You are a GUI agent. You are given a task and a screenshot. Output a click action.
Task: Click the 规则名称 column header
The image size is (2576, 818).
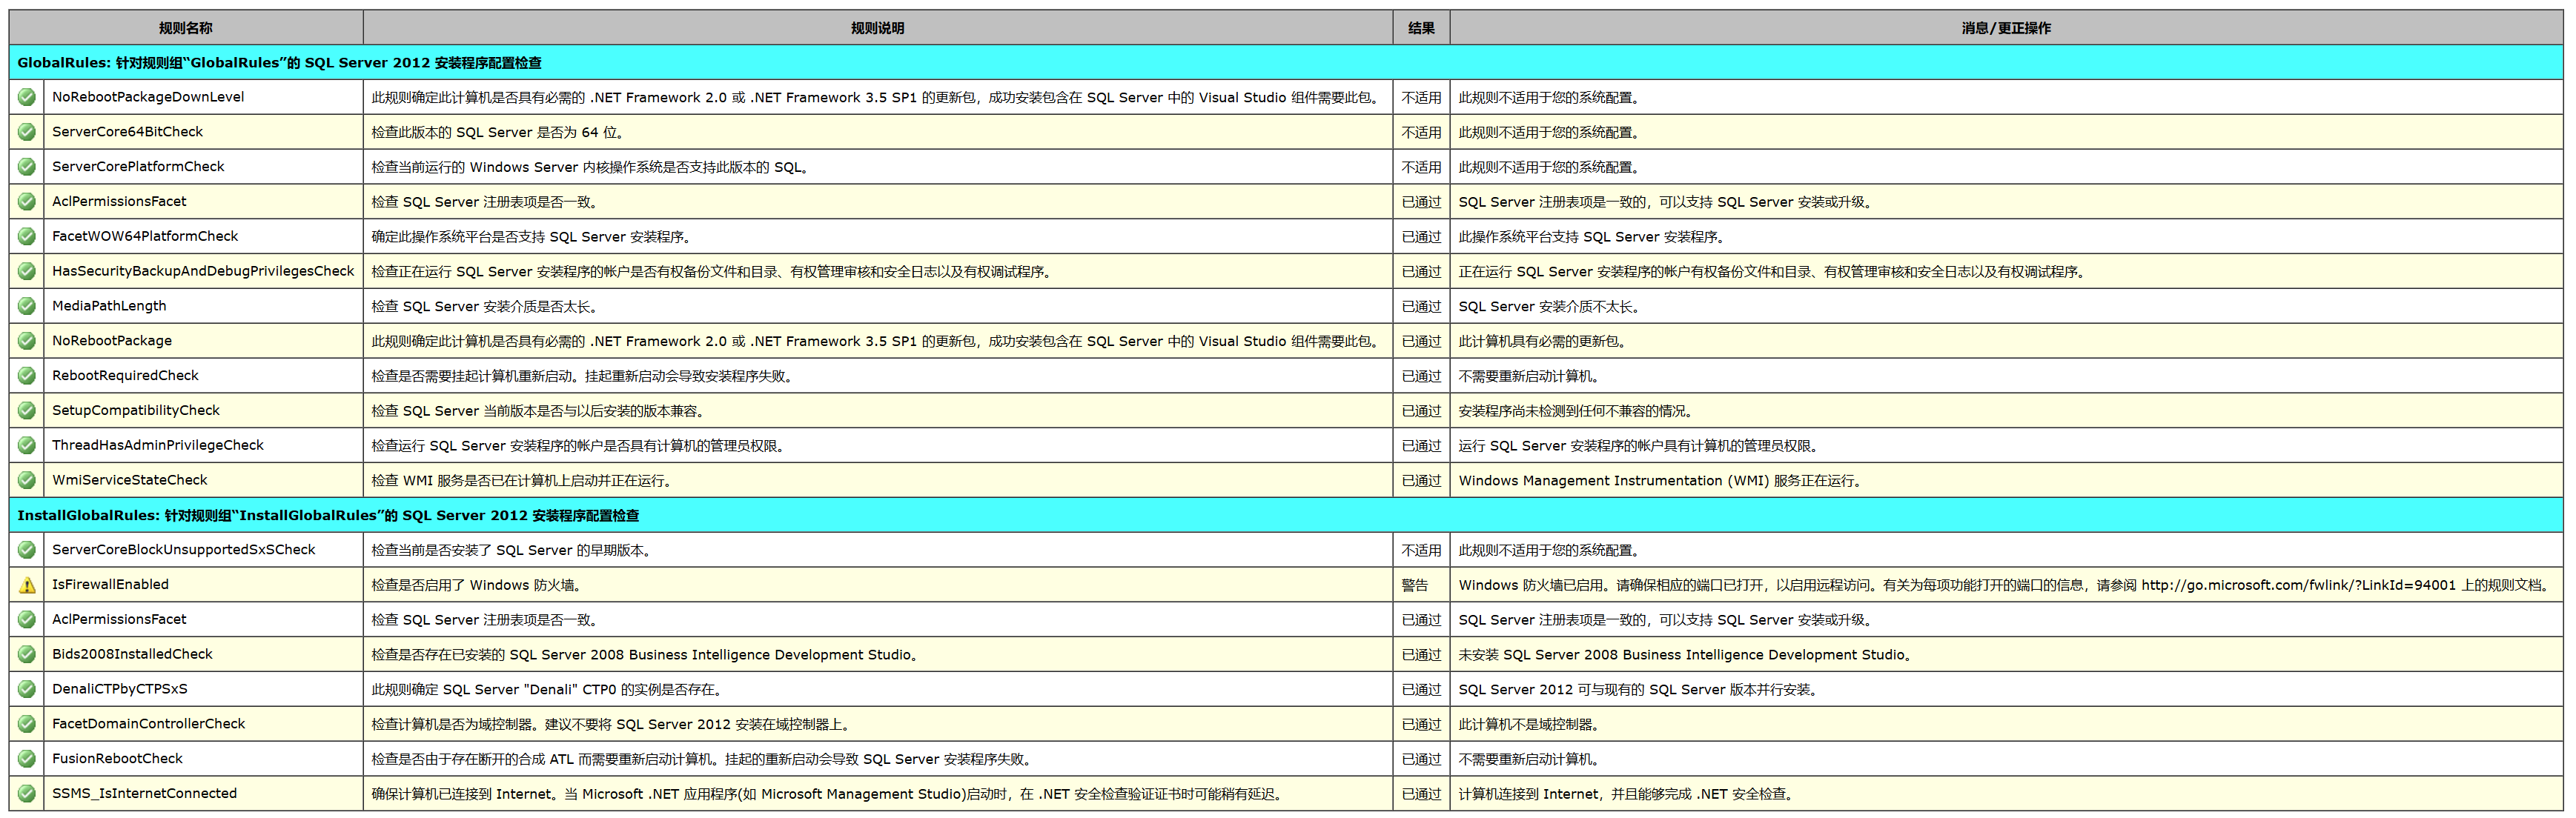click(186, 28)
